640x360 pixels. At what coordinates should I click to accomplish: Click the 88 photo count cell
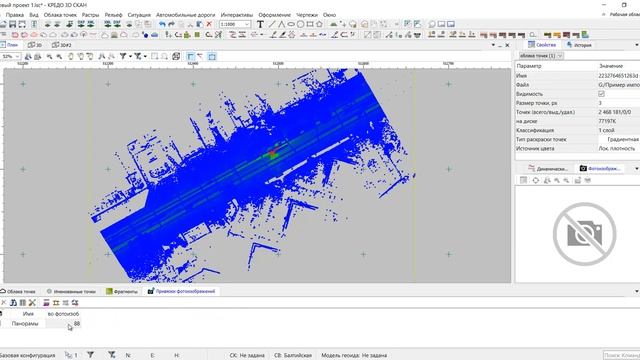(63, 323)
